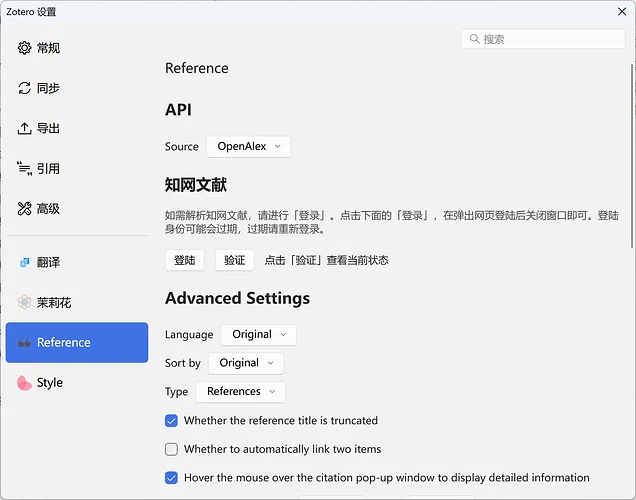Image resolution: width=636 pixels, height=500 pixels.
Task: Open the 同步 sync settings pane
Action: click(77, 88)
